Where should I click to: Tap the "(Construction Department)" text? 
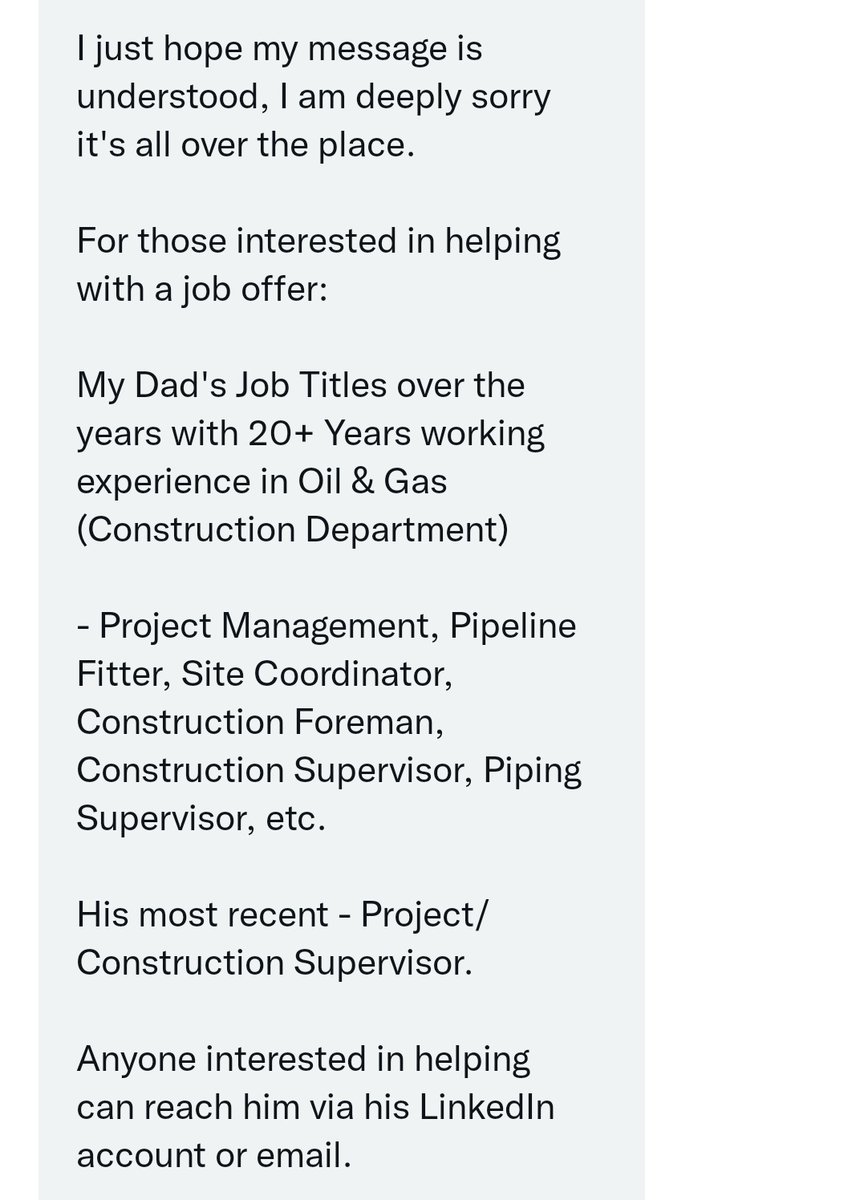click(293, 529)
